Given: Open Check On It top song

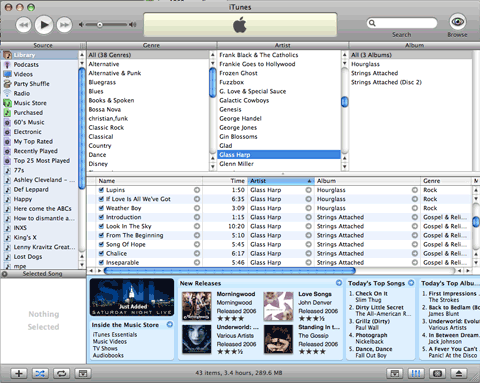Looking at the screenshot, I should click(371, 294).
